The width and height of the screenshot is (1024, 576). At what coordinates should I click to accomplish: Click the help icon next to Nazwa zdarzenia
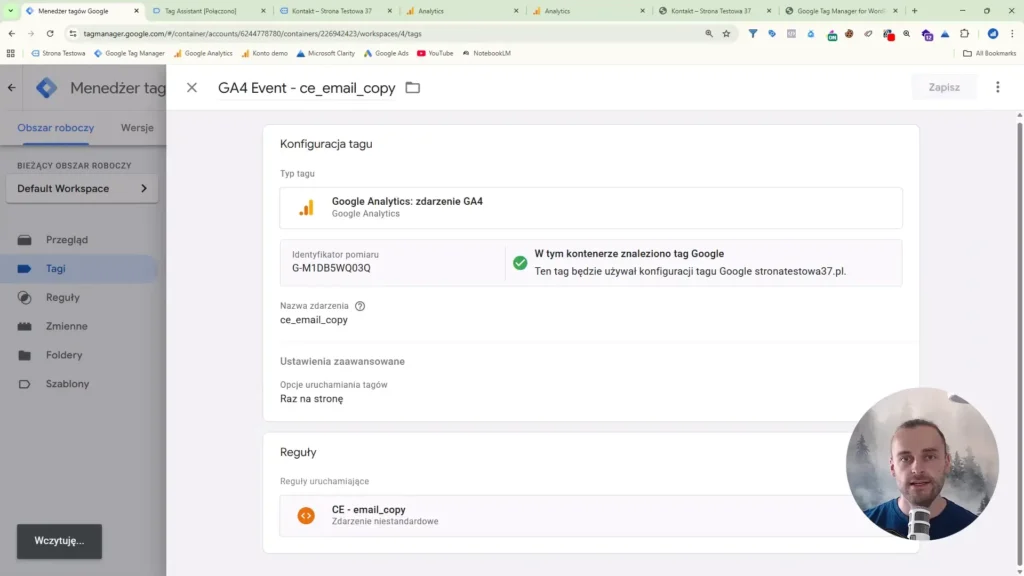point(360,306)
